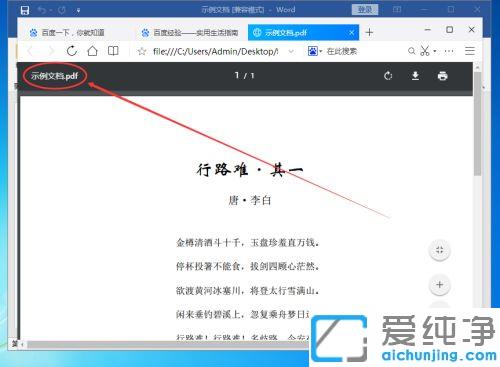Click the line 闲来垂钓碧溪上
This screenshot has width=500, height=367.
click(207, 314)
